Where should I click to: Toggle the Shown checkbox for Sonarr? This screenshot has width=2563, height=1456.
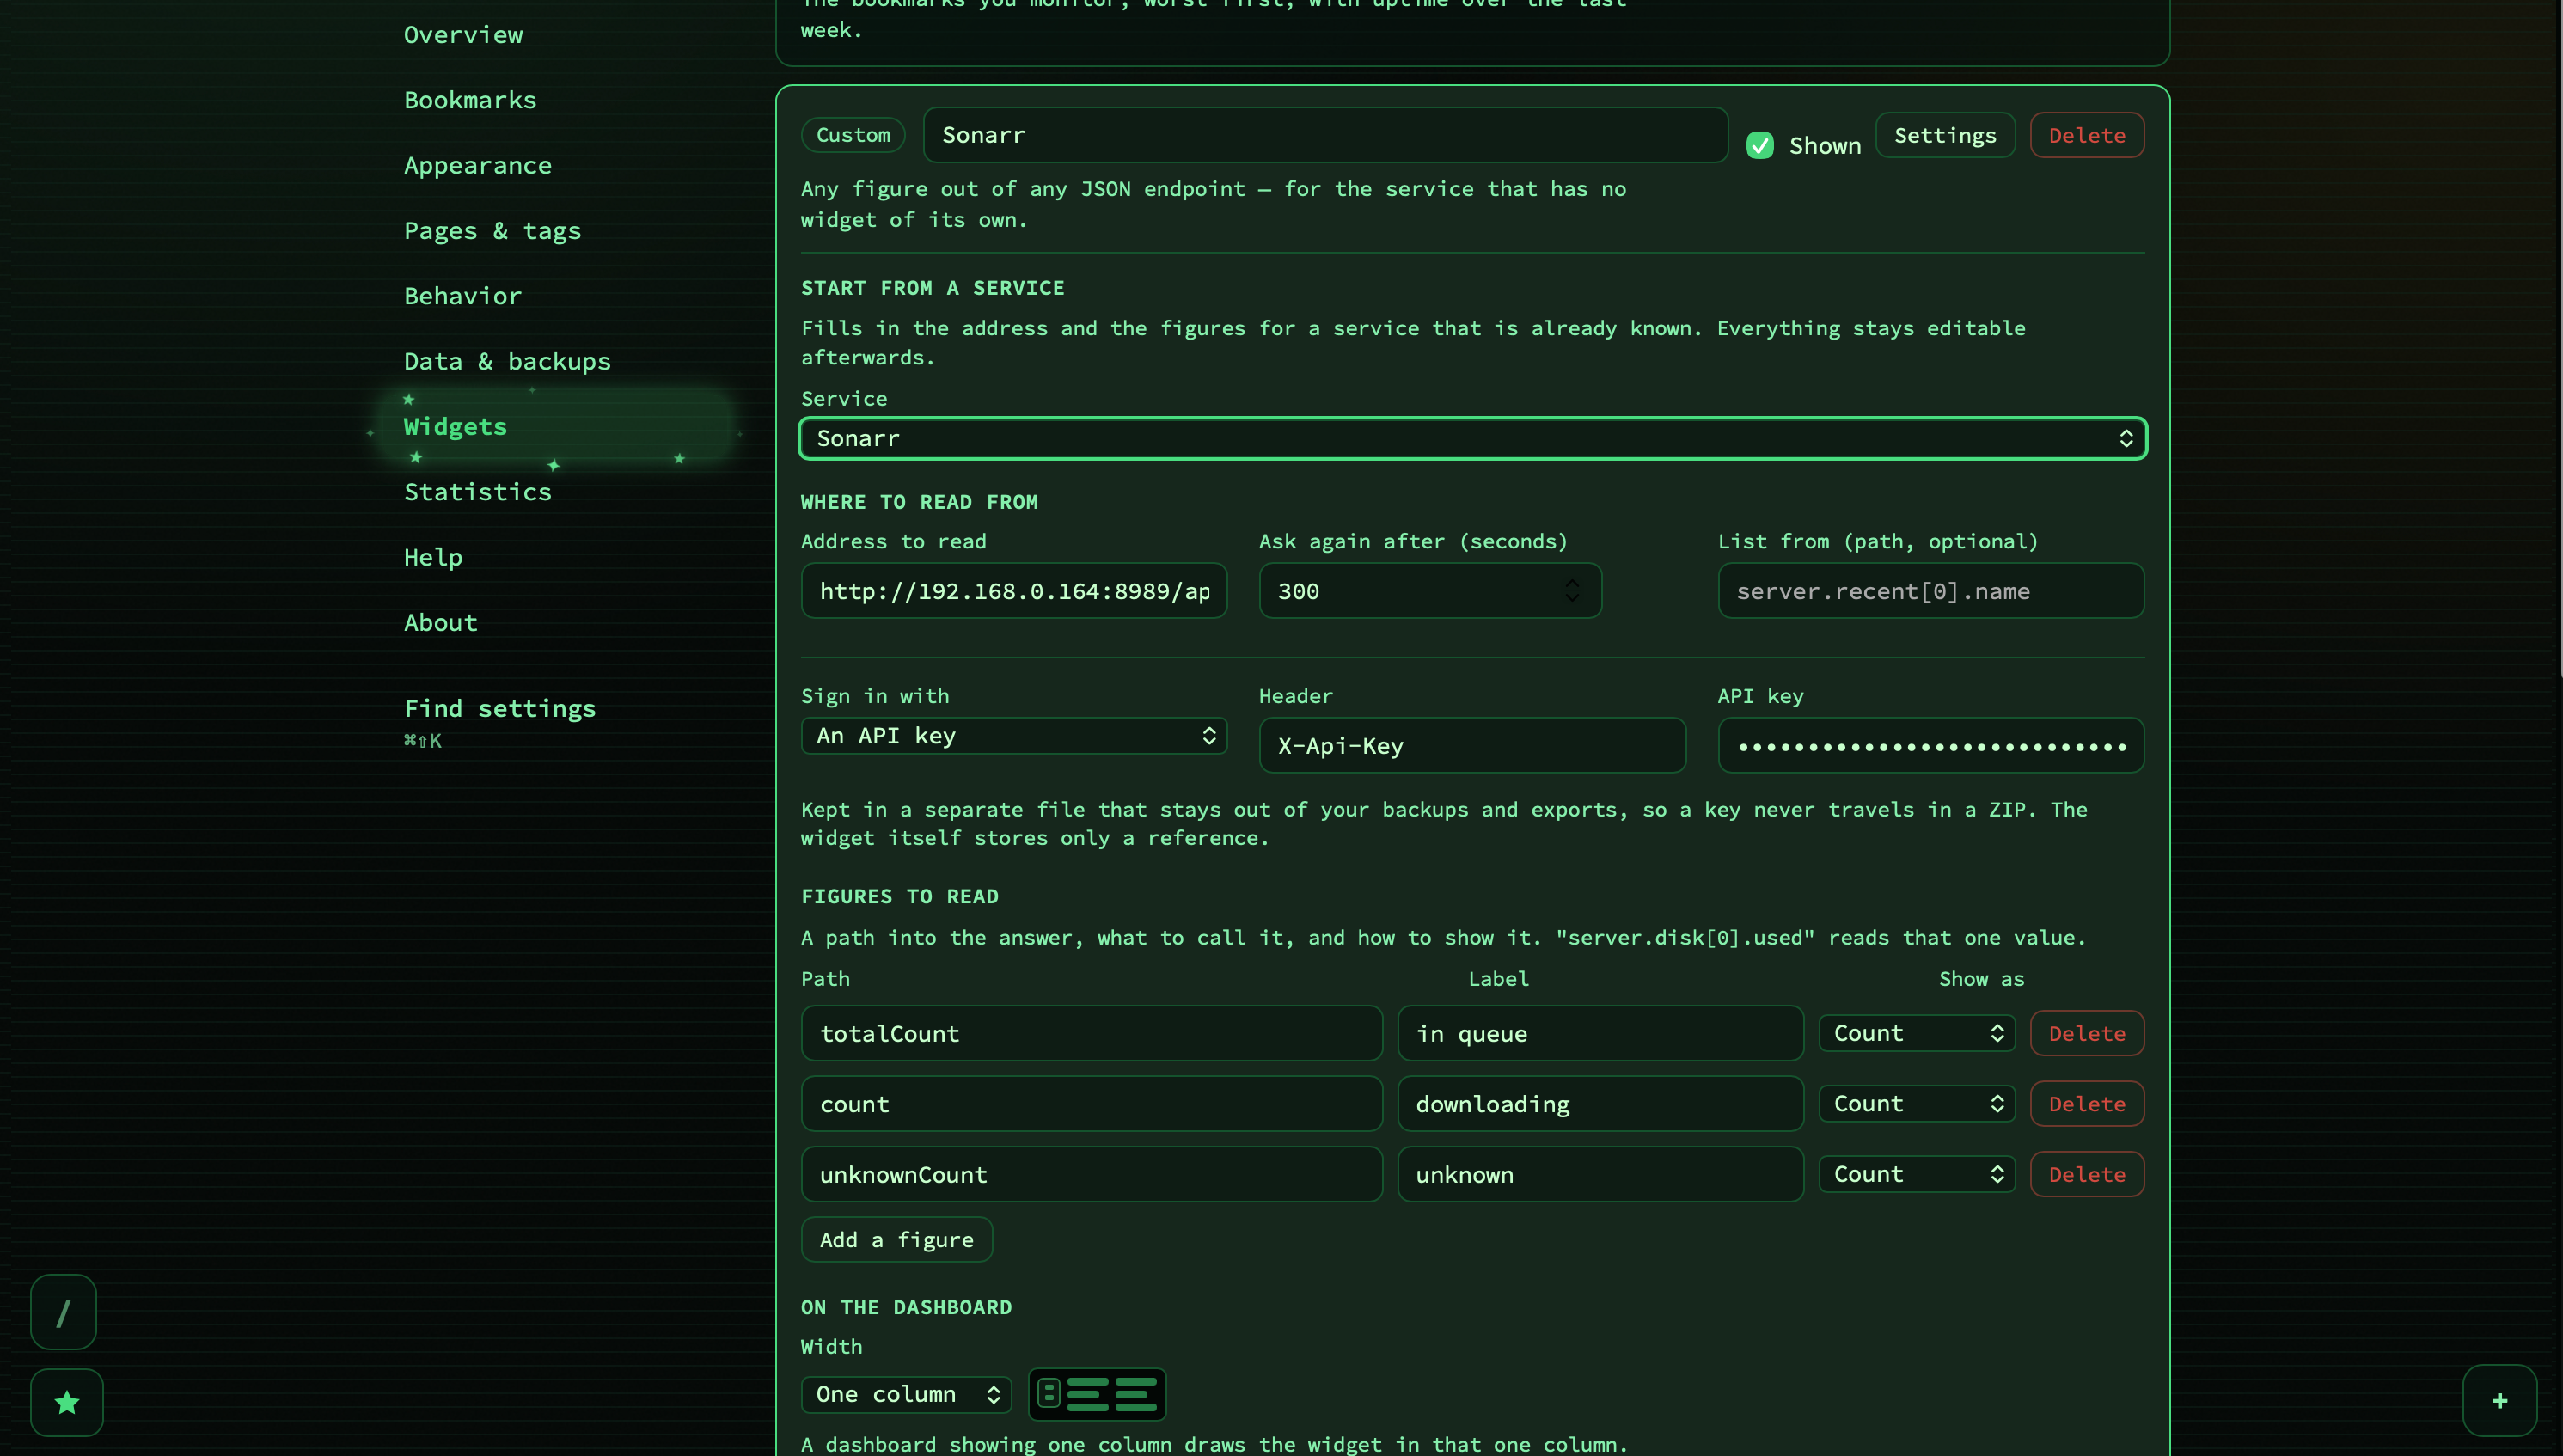1760,145
